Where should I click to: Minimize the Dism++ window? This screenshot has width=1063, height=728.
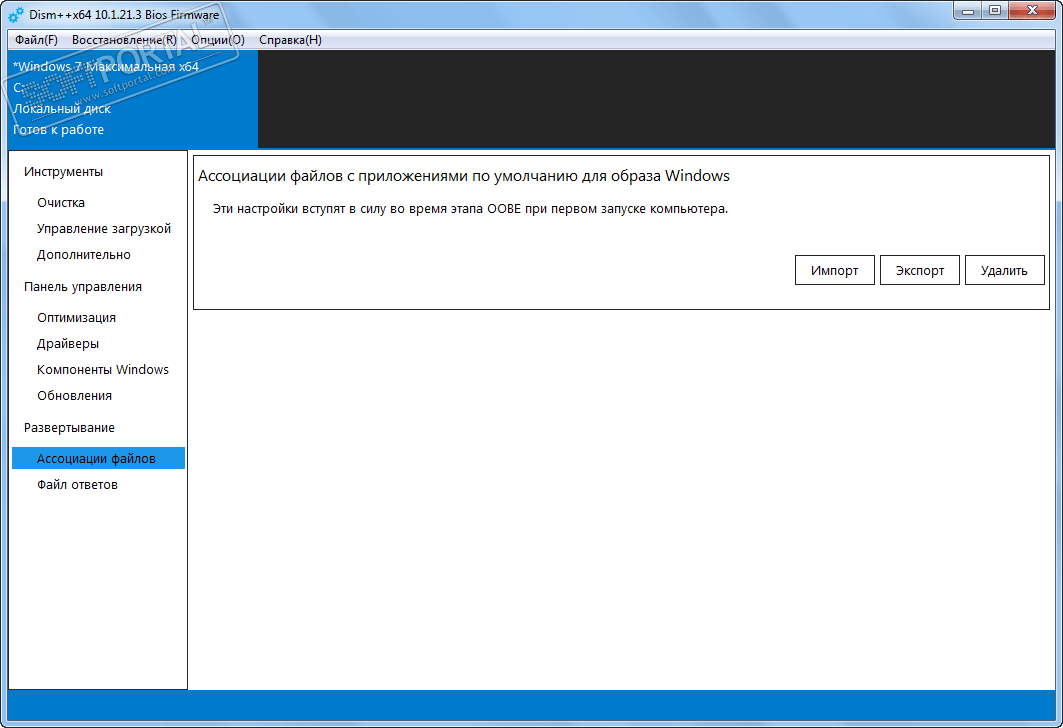tap(967, 11)
